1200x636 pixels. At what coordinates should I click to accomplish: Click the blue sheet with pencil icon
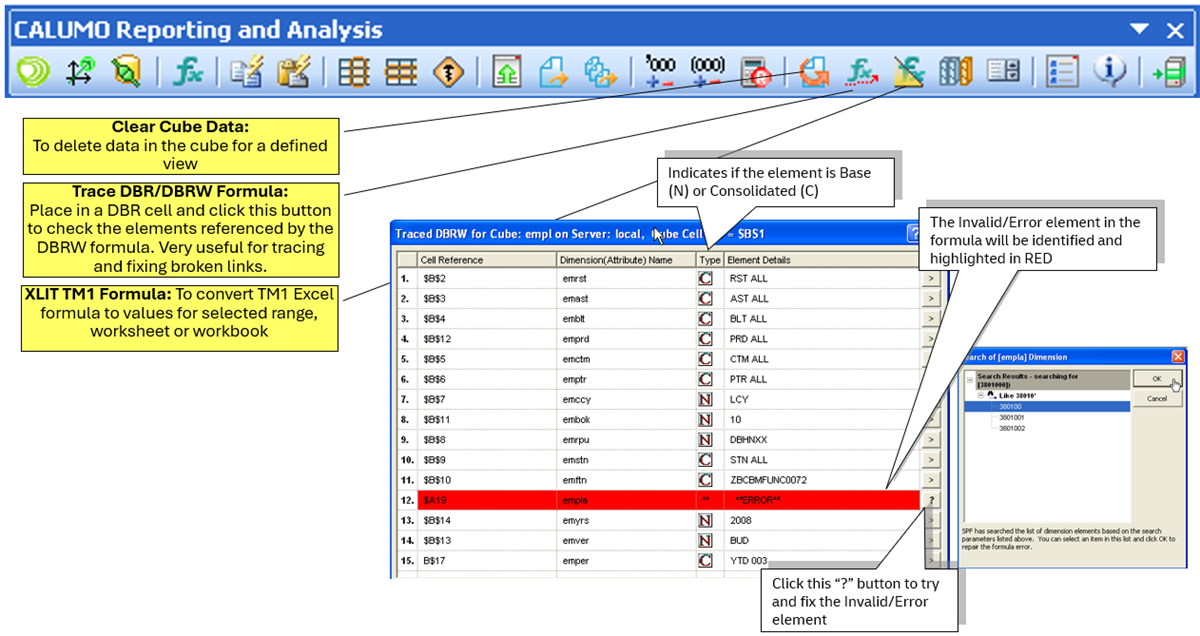click(245, 71)
